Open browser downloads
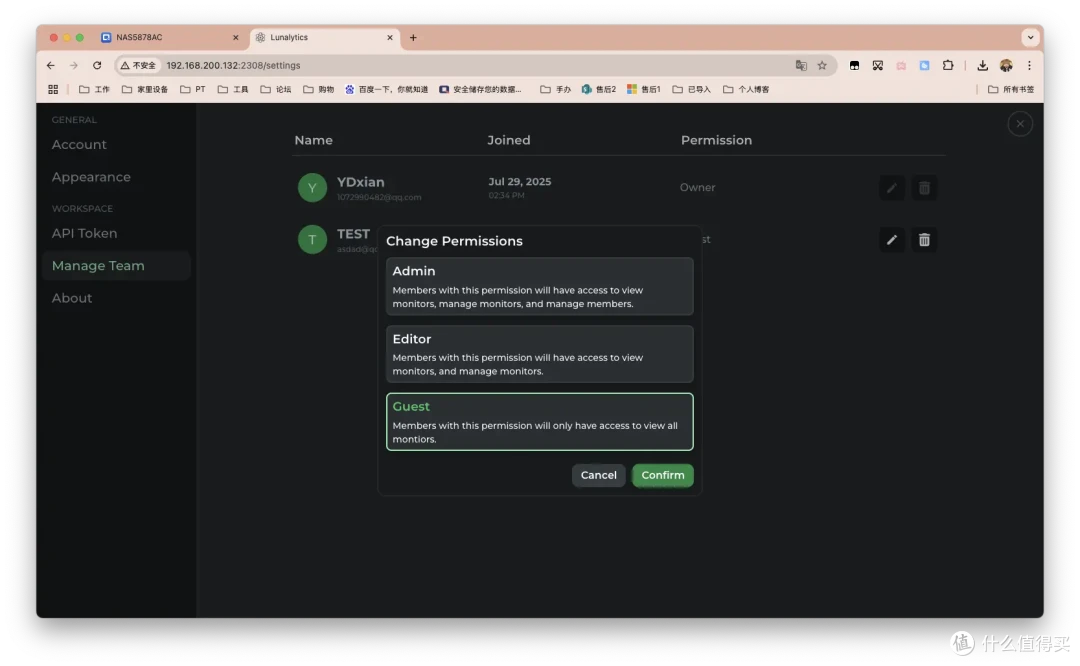1080x666 pixels. tap(982, 65)
